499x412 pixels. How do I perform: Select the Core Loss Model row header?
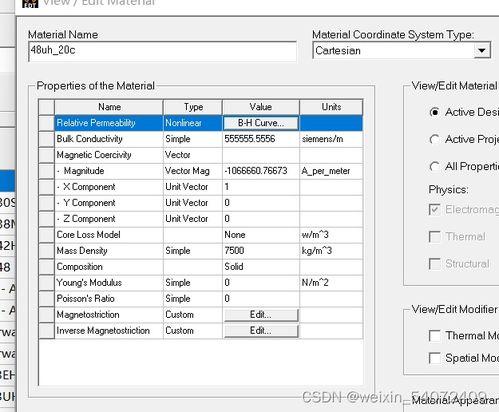pyautogui.click(x=46, y=235)
